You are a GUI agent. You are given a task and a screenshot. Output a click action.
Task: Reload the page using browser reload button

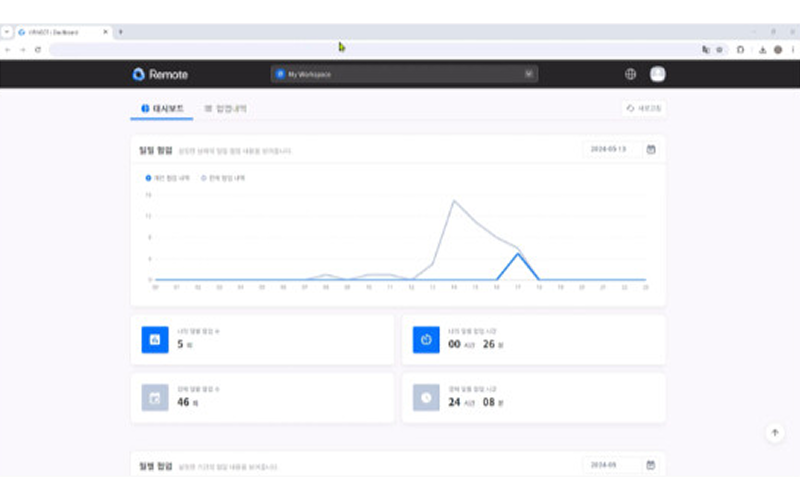[x=38, y=49]
